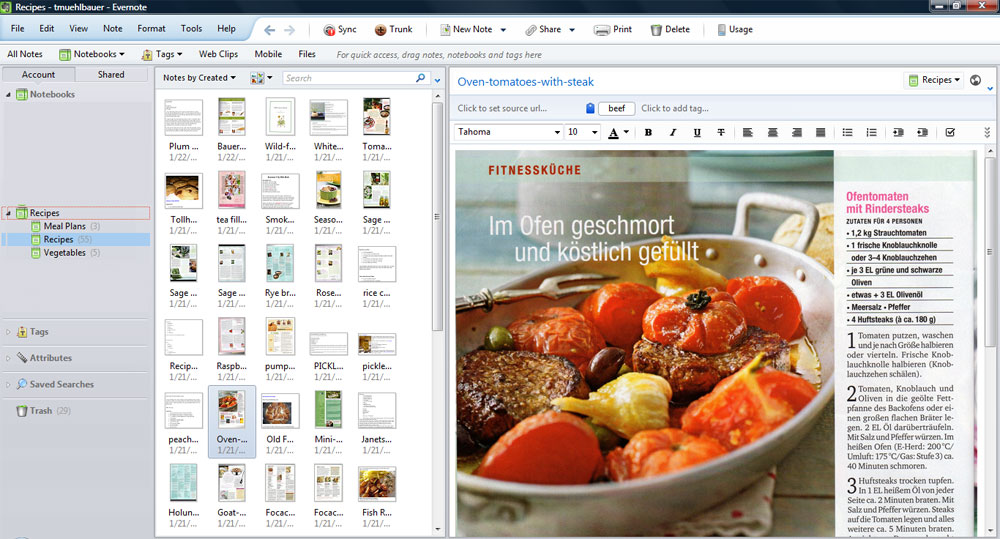This screenshot has width=1000, height=539.
Task: Expand the Tags section in sidebar
Action: pyautogui.click(x=8, y=332)
